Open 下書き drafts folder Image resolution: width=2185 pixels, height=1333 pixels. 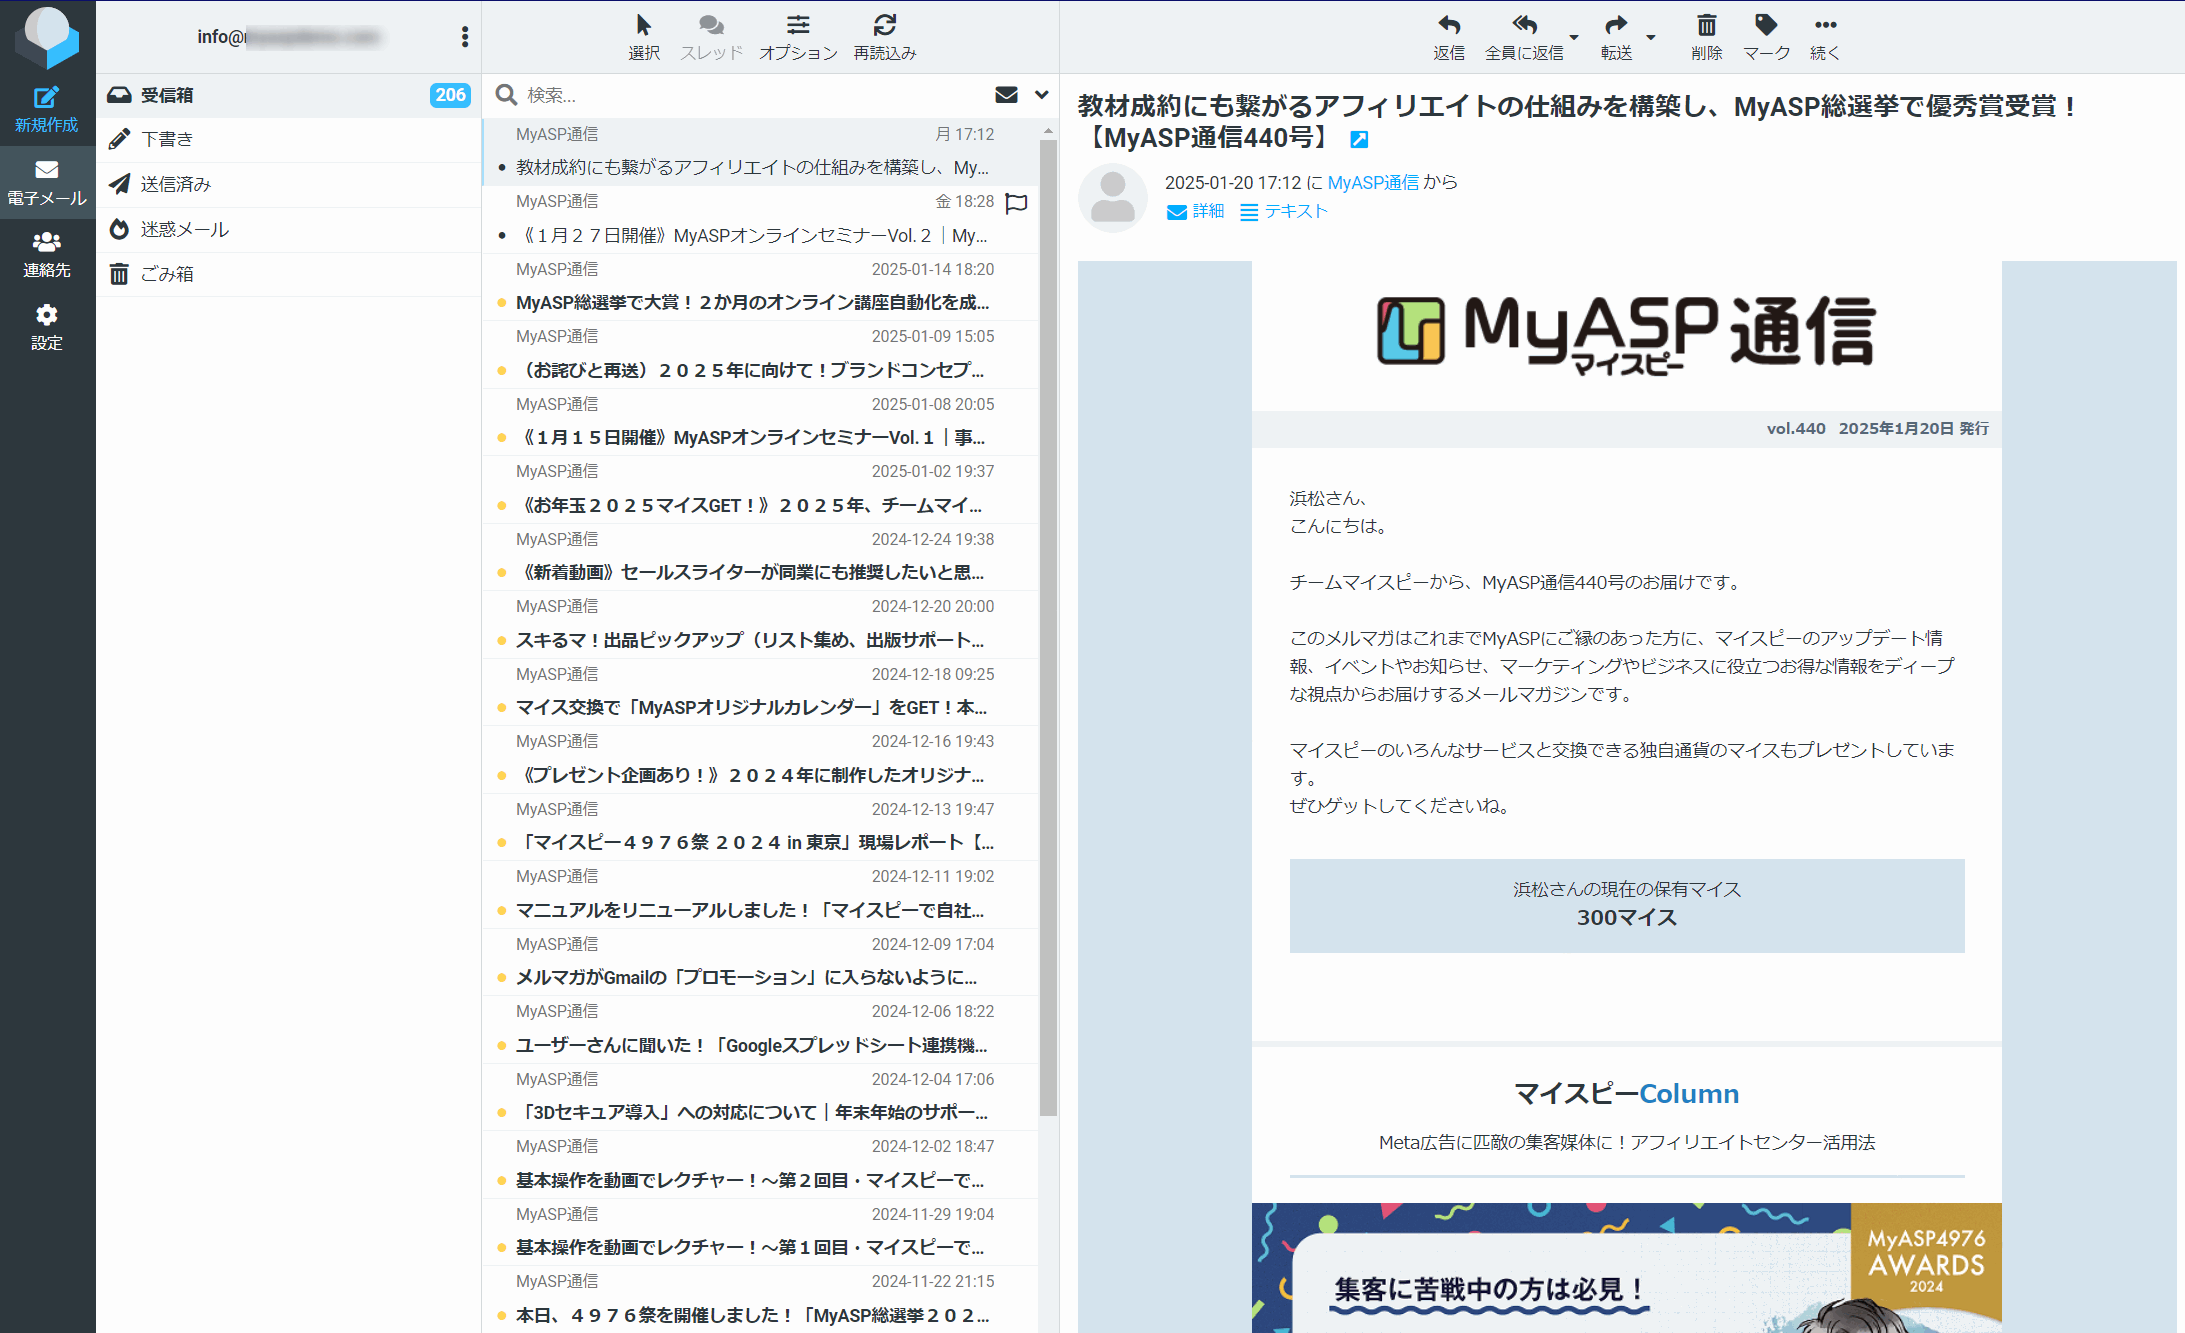click(x=288, y=139)
